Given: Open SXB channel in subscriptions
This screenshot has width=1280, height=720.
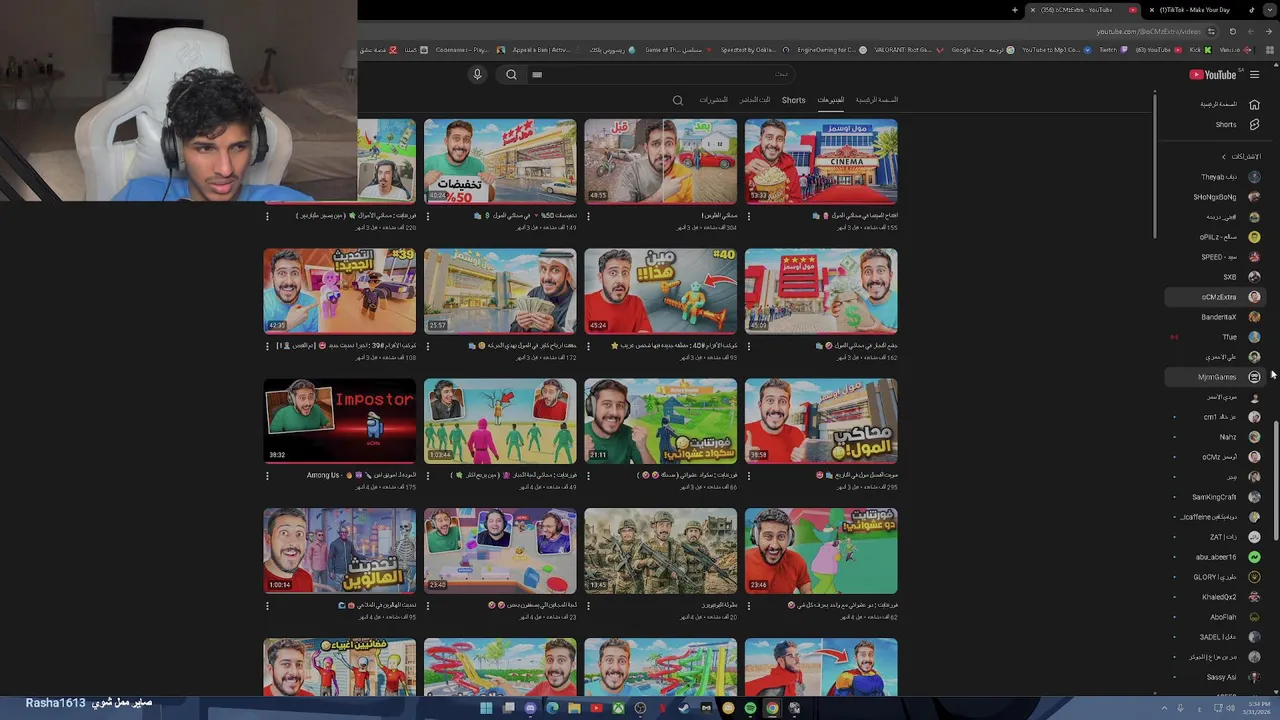Looking at the screenshot, I should 1215,277.
